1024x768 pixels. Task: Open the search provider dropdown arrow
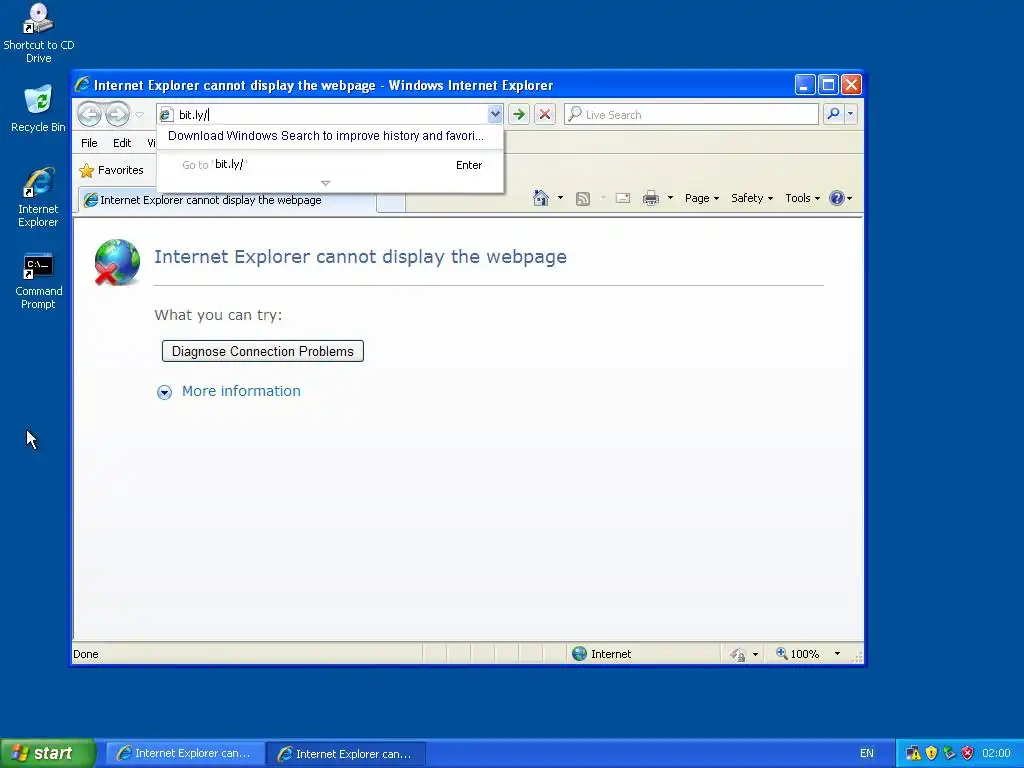[x=850, y=114]
